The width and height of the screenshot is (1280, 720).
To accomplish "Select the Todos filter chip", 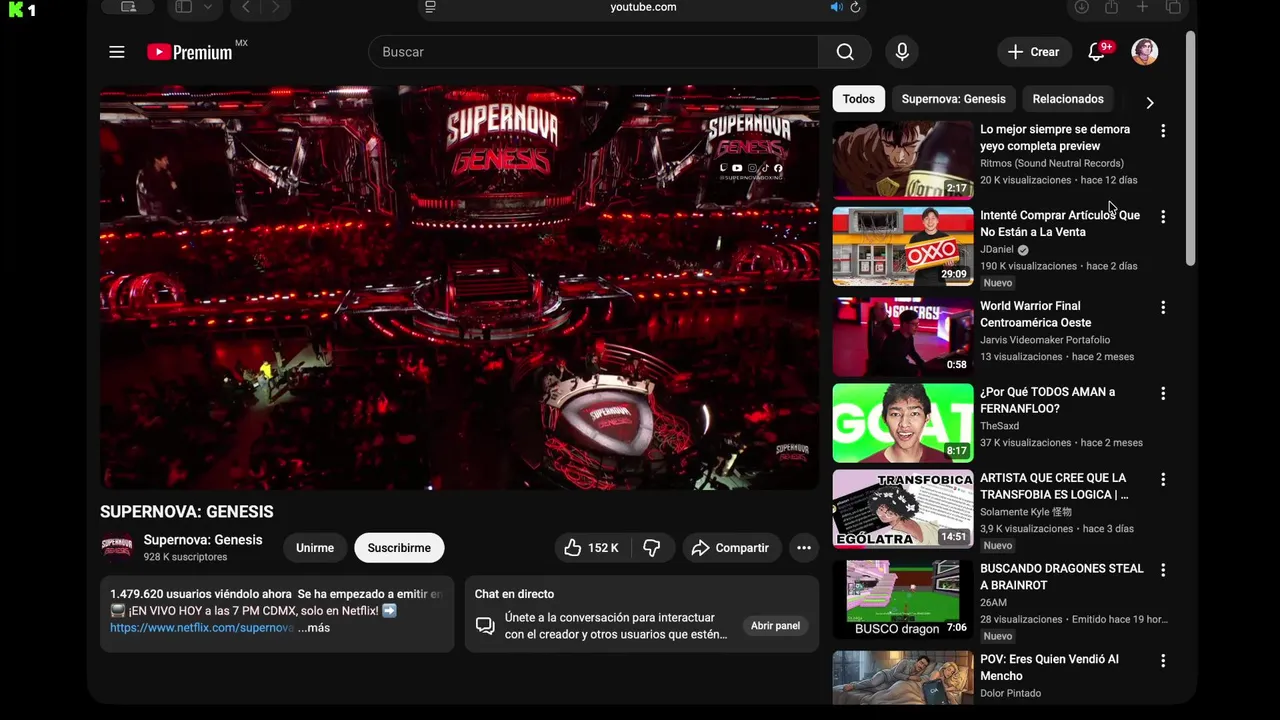I will 858,99.
